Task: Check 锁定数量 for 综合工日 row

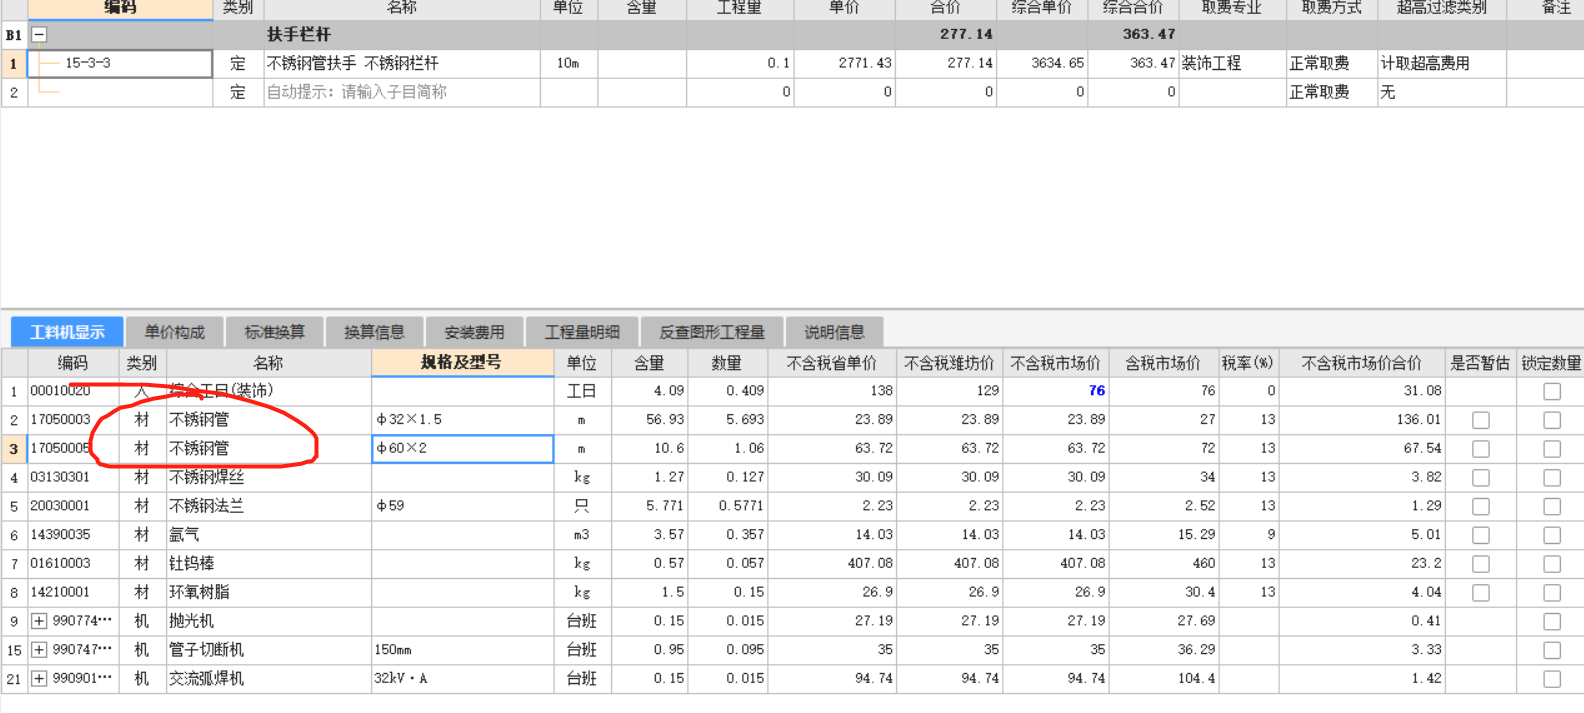Action: coord(1552,391)
